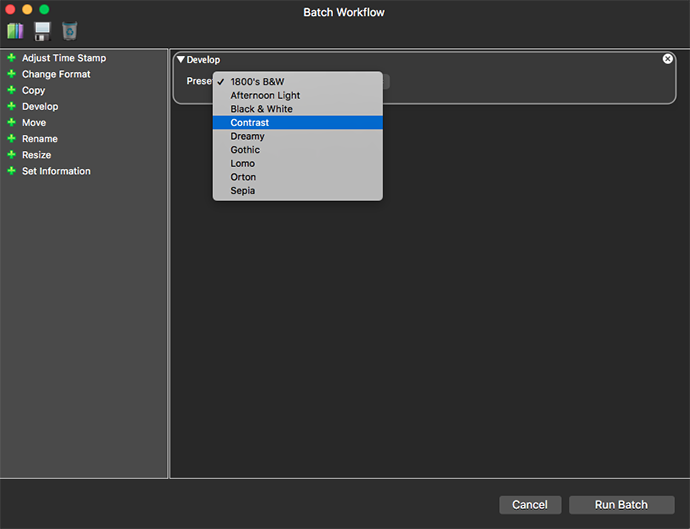This screenshot has height=529, width=690.
Task: Select the Move action label
Action: point(34,122)
